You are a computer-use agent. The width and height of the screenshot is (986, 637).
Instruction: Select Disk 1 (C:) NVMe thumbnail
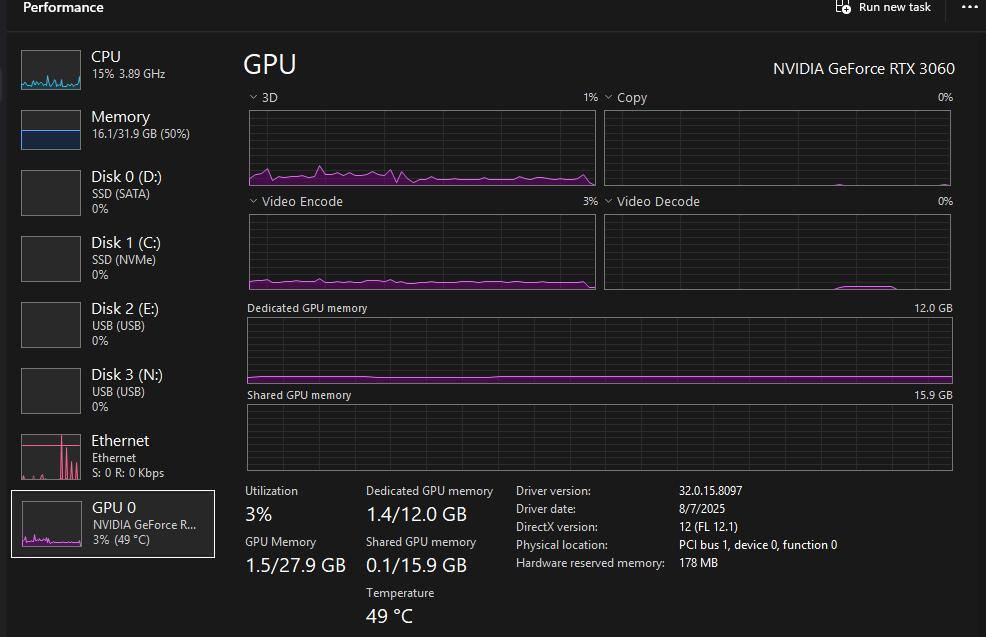point(51,258)
